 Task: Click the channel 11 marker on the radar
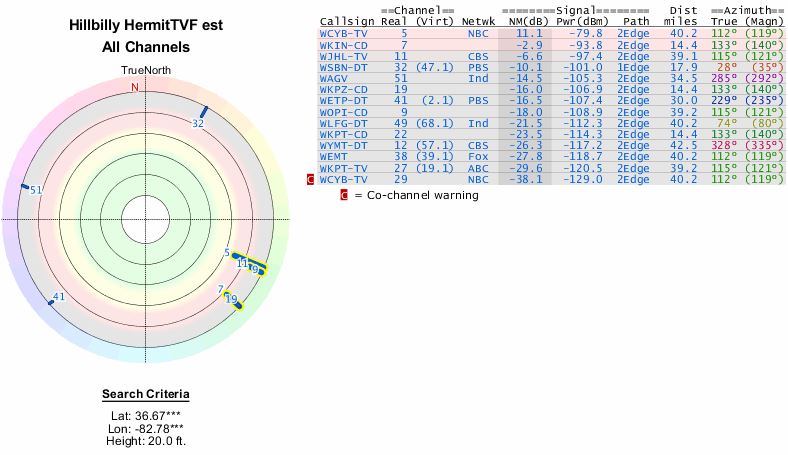242,262
